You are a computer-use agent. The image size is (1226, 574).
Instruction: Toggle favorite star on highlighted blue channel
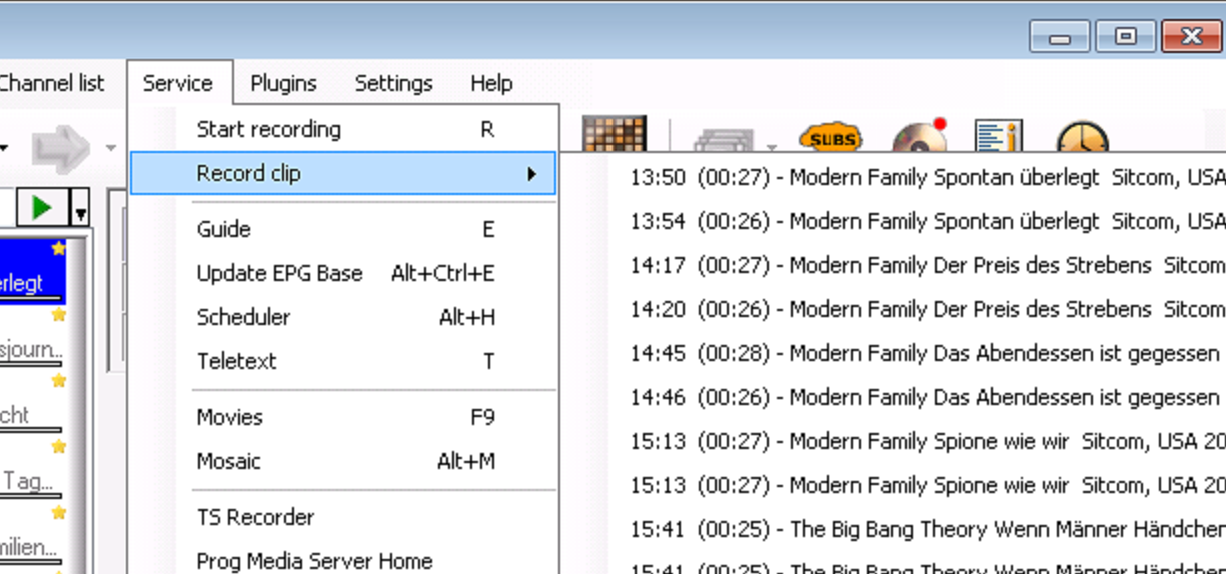point(58,248)
